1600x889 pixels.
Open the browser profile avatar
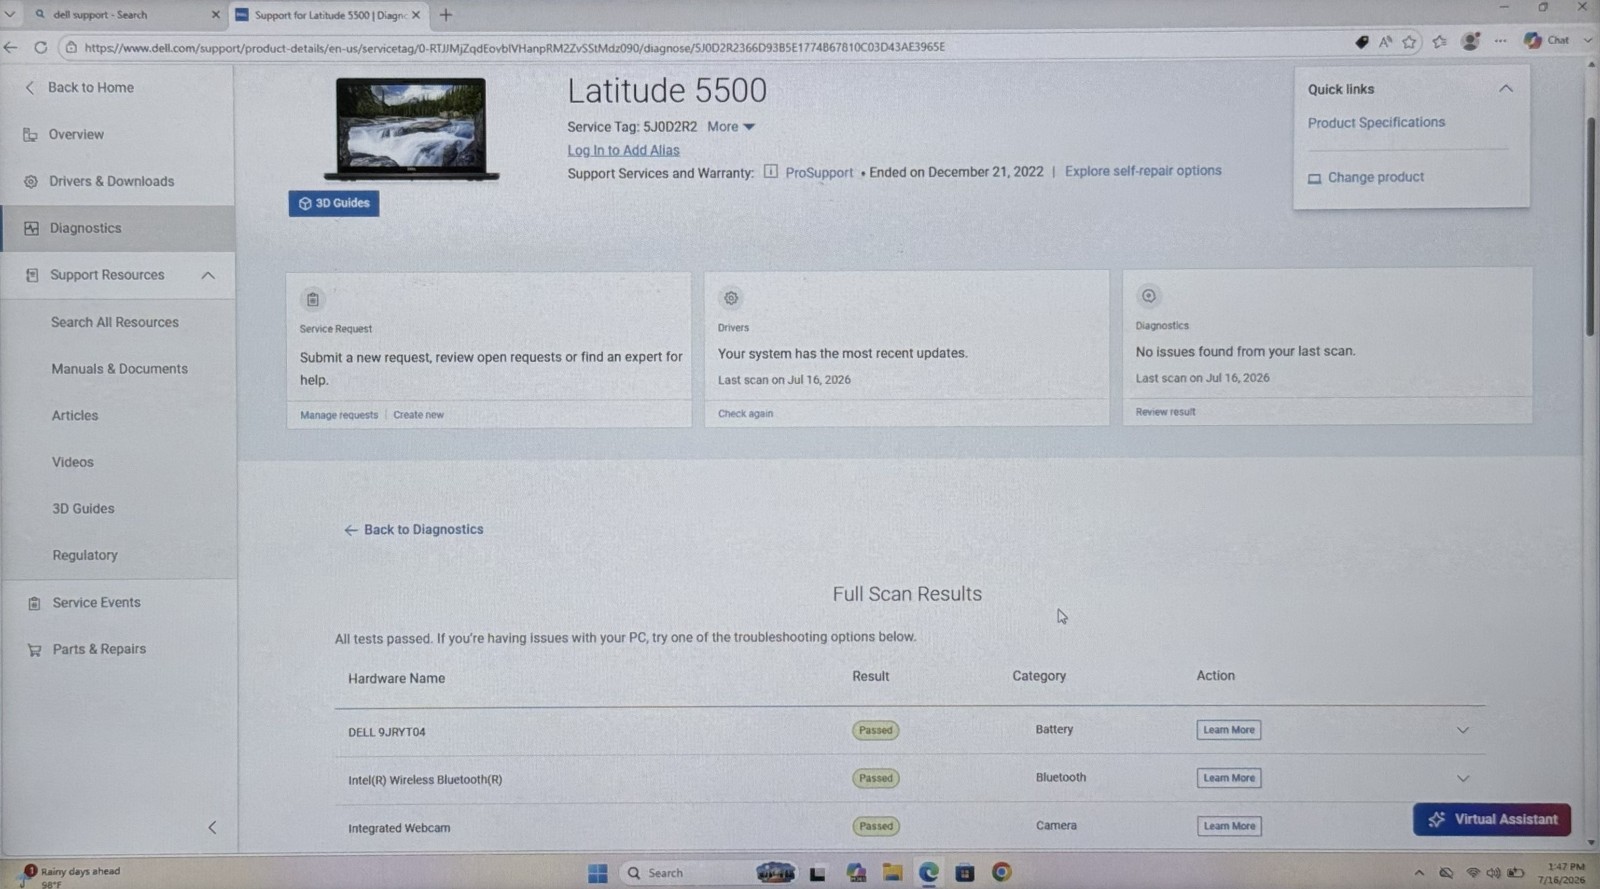tap(1470, 41)
